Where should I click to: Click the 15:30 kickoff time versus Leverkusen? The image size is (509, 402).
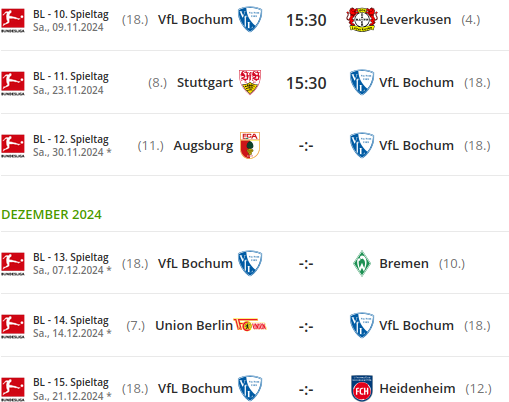tap(306, 20)
